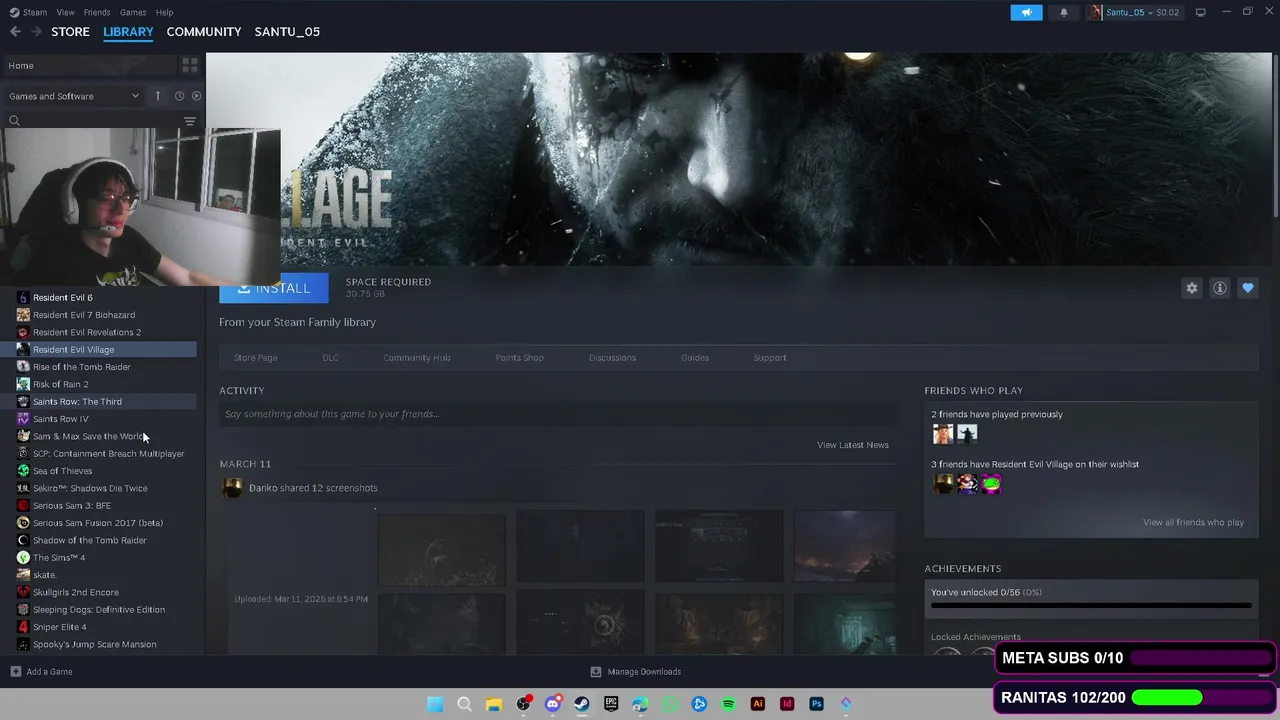Open Guides link
This screenshot has width=1280, height=720.
click(695, 357)
